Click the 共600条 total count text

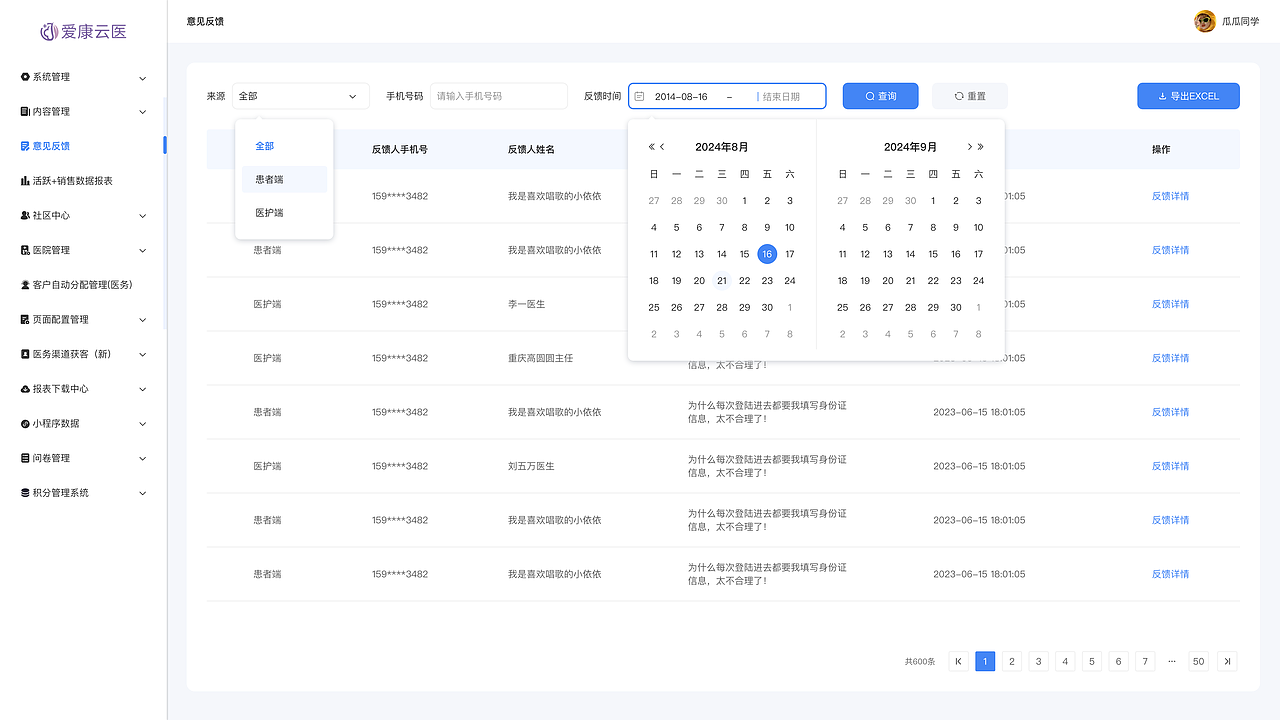coord(920,661)
